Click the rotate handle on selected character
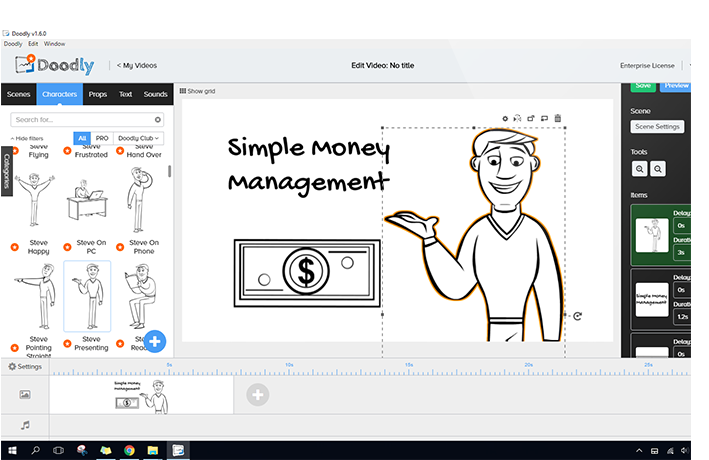 pyautogui.click(x=577, y=316)
